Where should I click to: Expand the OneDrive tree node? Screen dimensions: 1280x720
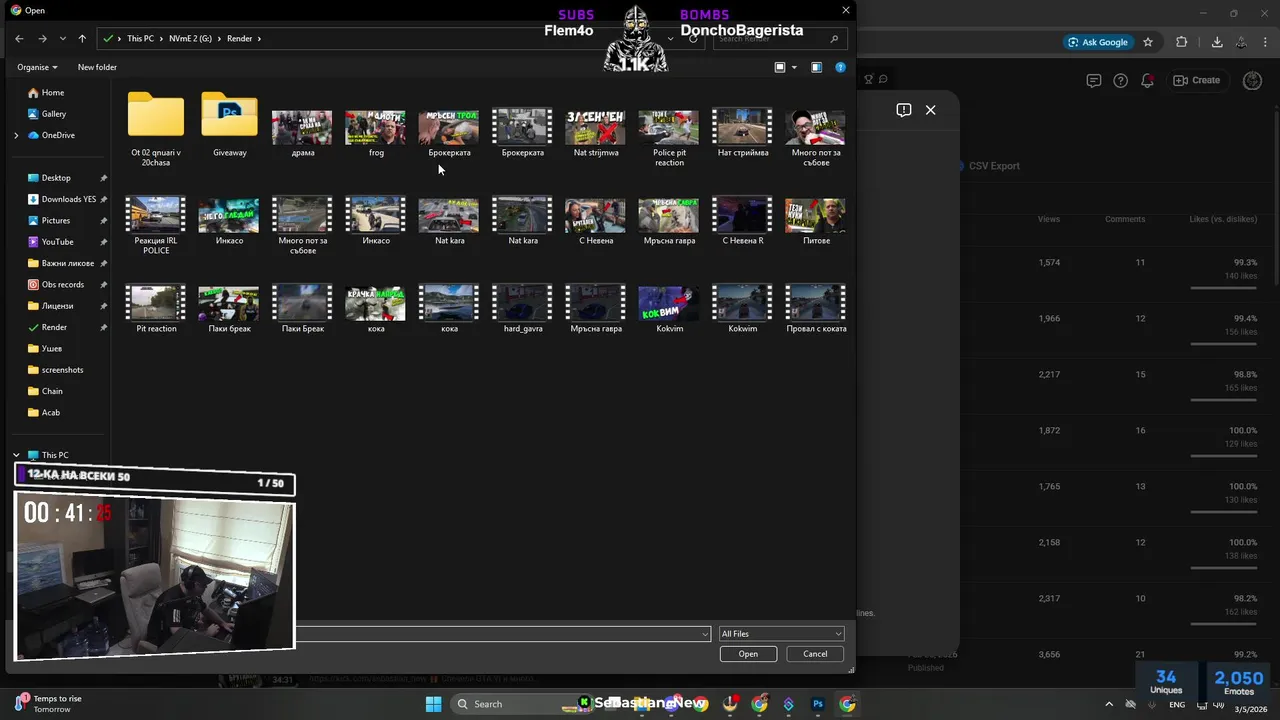tap(16, 135)
